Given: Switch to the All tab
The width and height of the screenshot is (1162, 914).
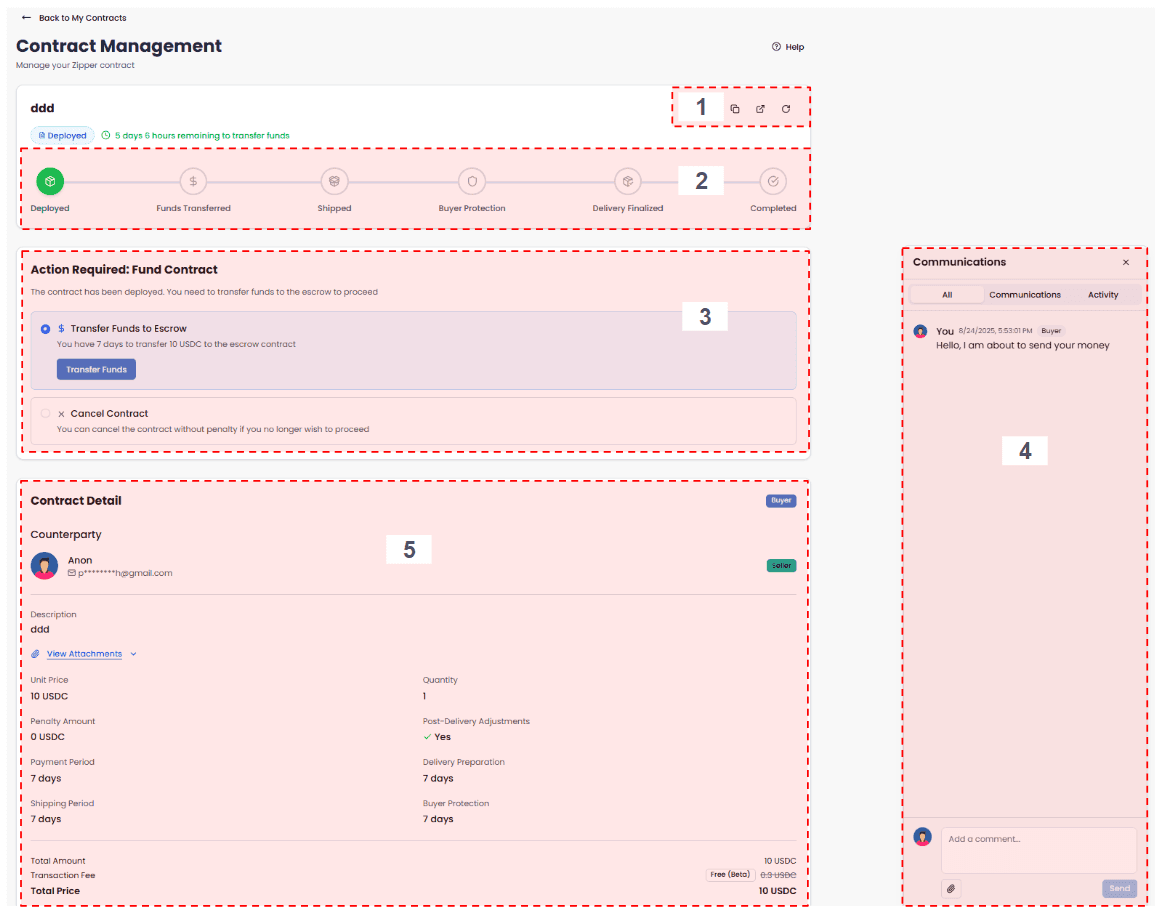Looking at the screenshot, I should tap(946, 294).
